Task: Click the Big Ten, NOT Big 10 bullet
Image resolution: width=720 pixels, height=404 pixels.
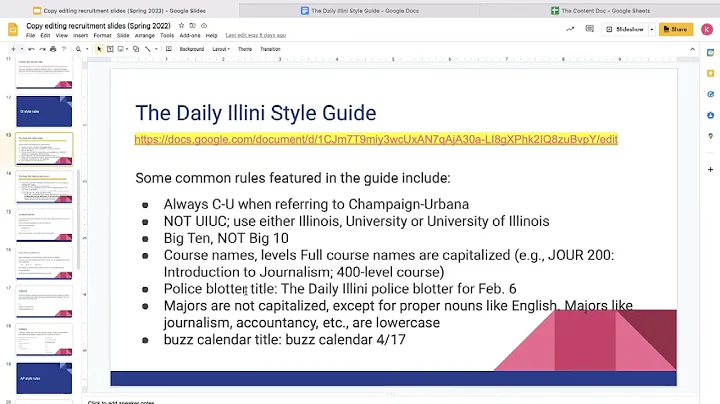Action: (x=226, y=238)
